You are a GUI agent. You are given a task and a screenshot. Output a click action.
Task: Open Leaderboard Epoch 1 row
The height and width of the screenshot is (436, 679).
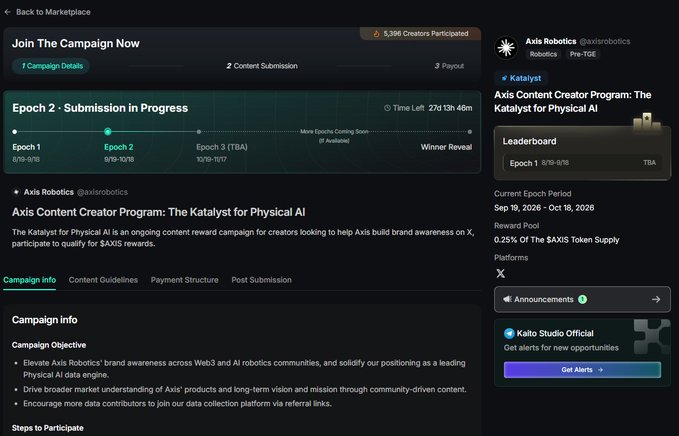click(582, 163)
